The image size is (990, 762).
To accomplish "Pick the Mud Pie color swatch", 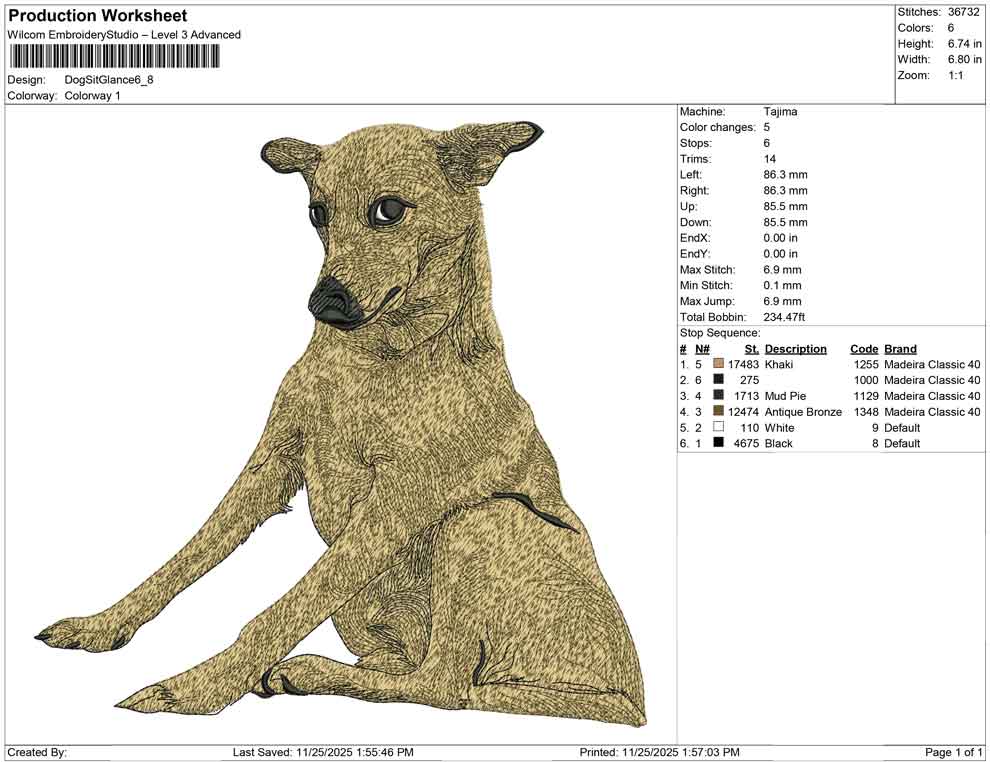I will pyautogui.click(x=718, y=396).
